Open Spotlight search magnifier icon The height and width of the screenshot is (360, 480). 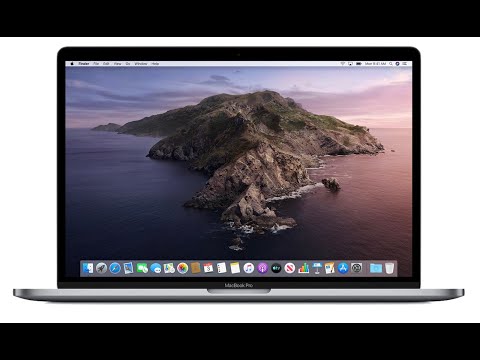[391, 63]
